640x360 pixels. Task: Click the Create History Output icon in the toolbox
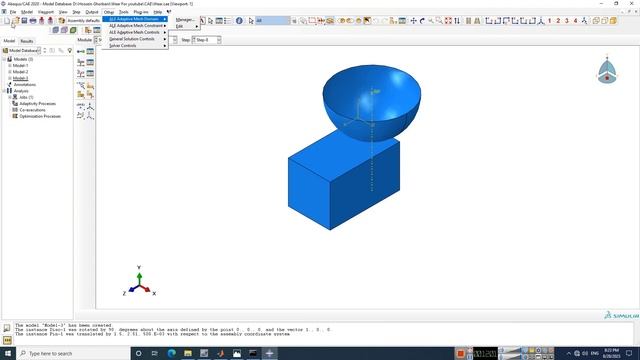point(81,73)
